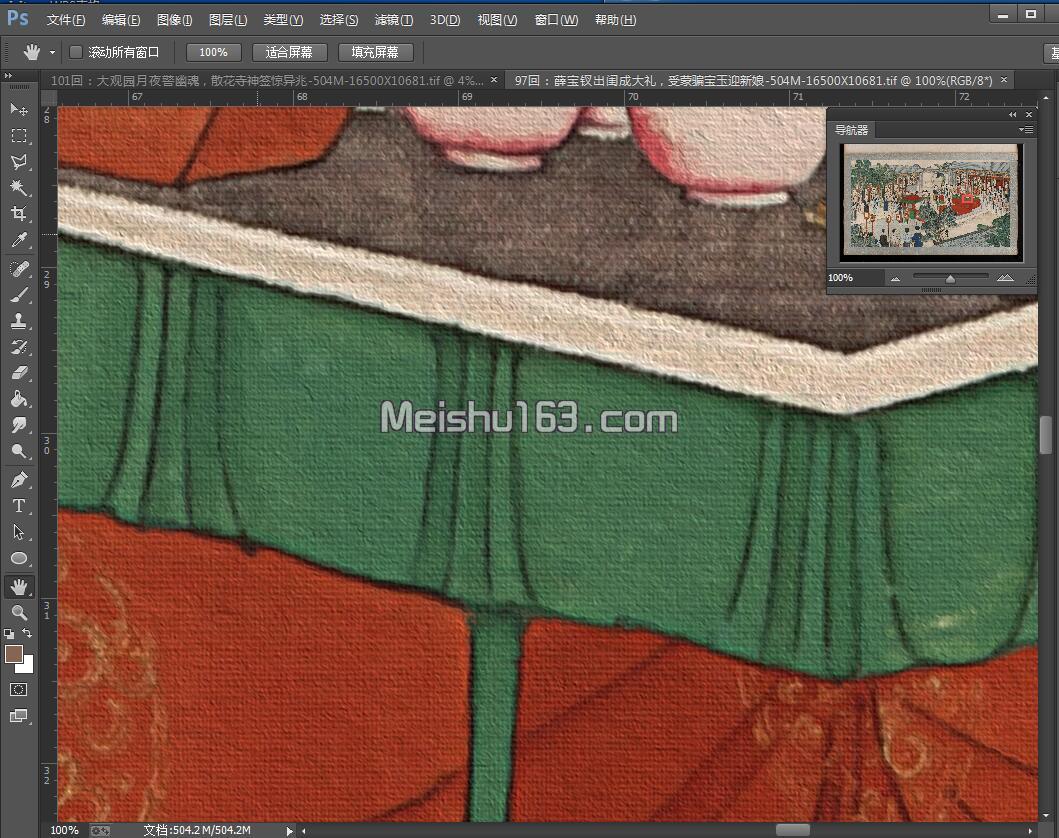Select the Brush tool
This screenshot has width=1059, height=838.
coord(19,295)
